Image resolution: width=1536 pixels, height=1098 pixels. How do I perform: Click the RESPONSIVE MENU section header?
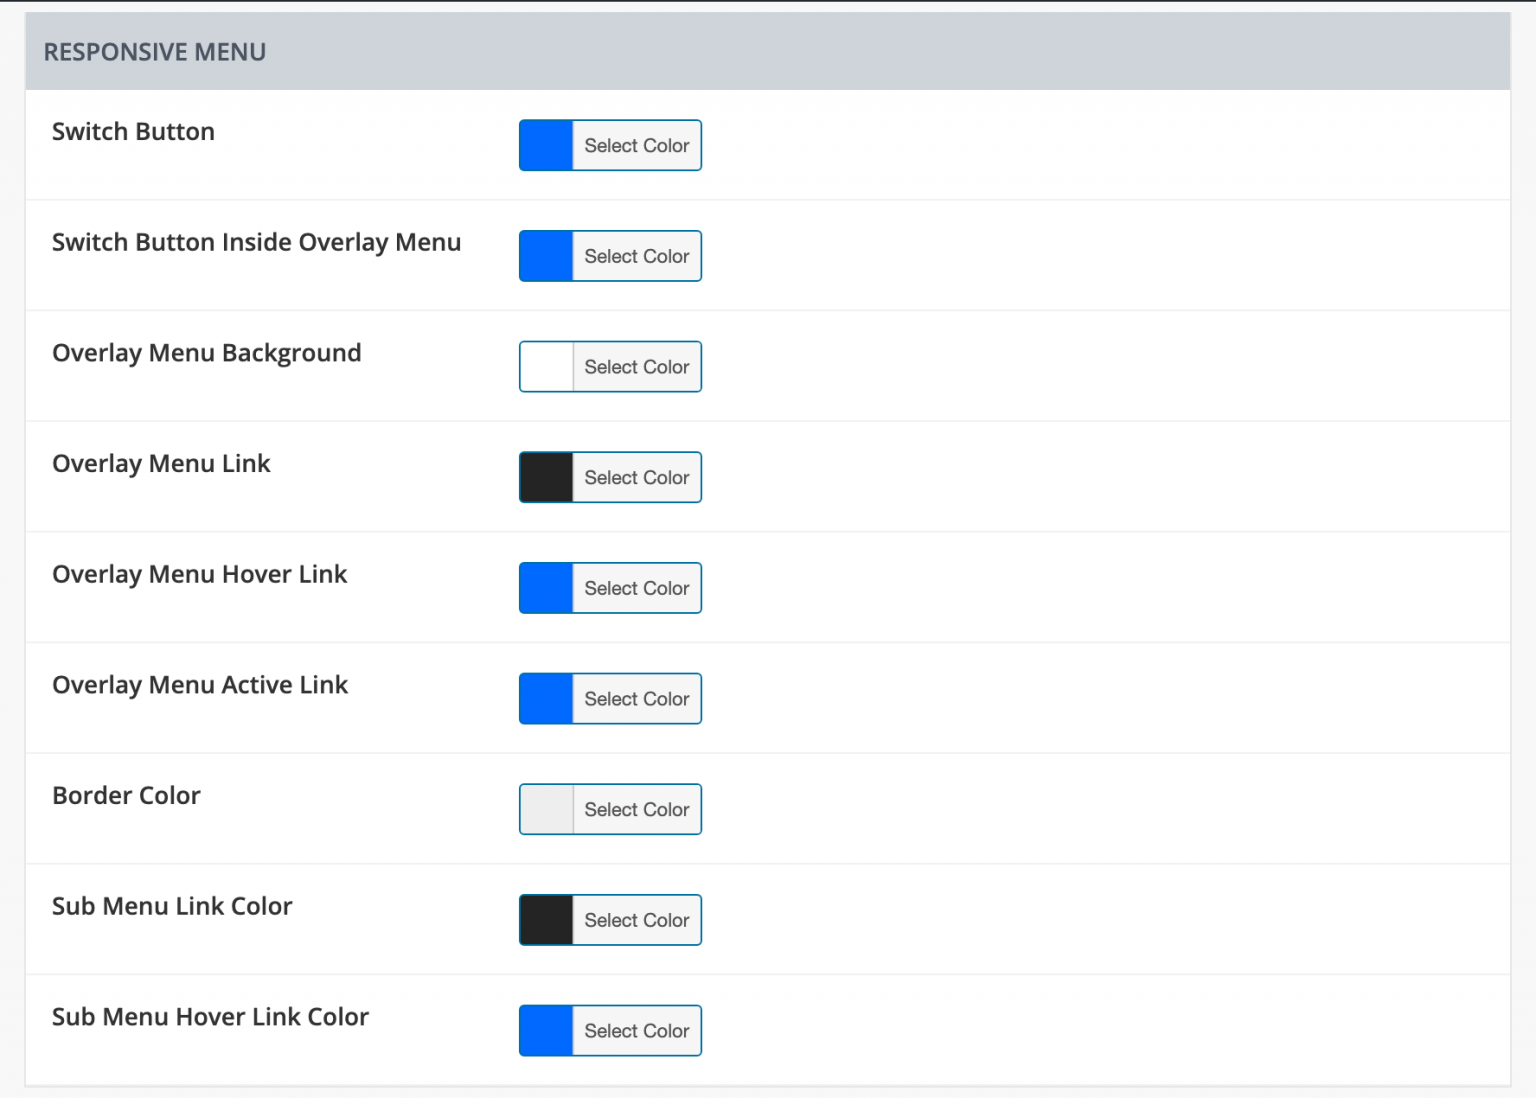point(154,51)
